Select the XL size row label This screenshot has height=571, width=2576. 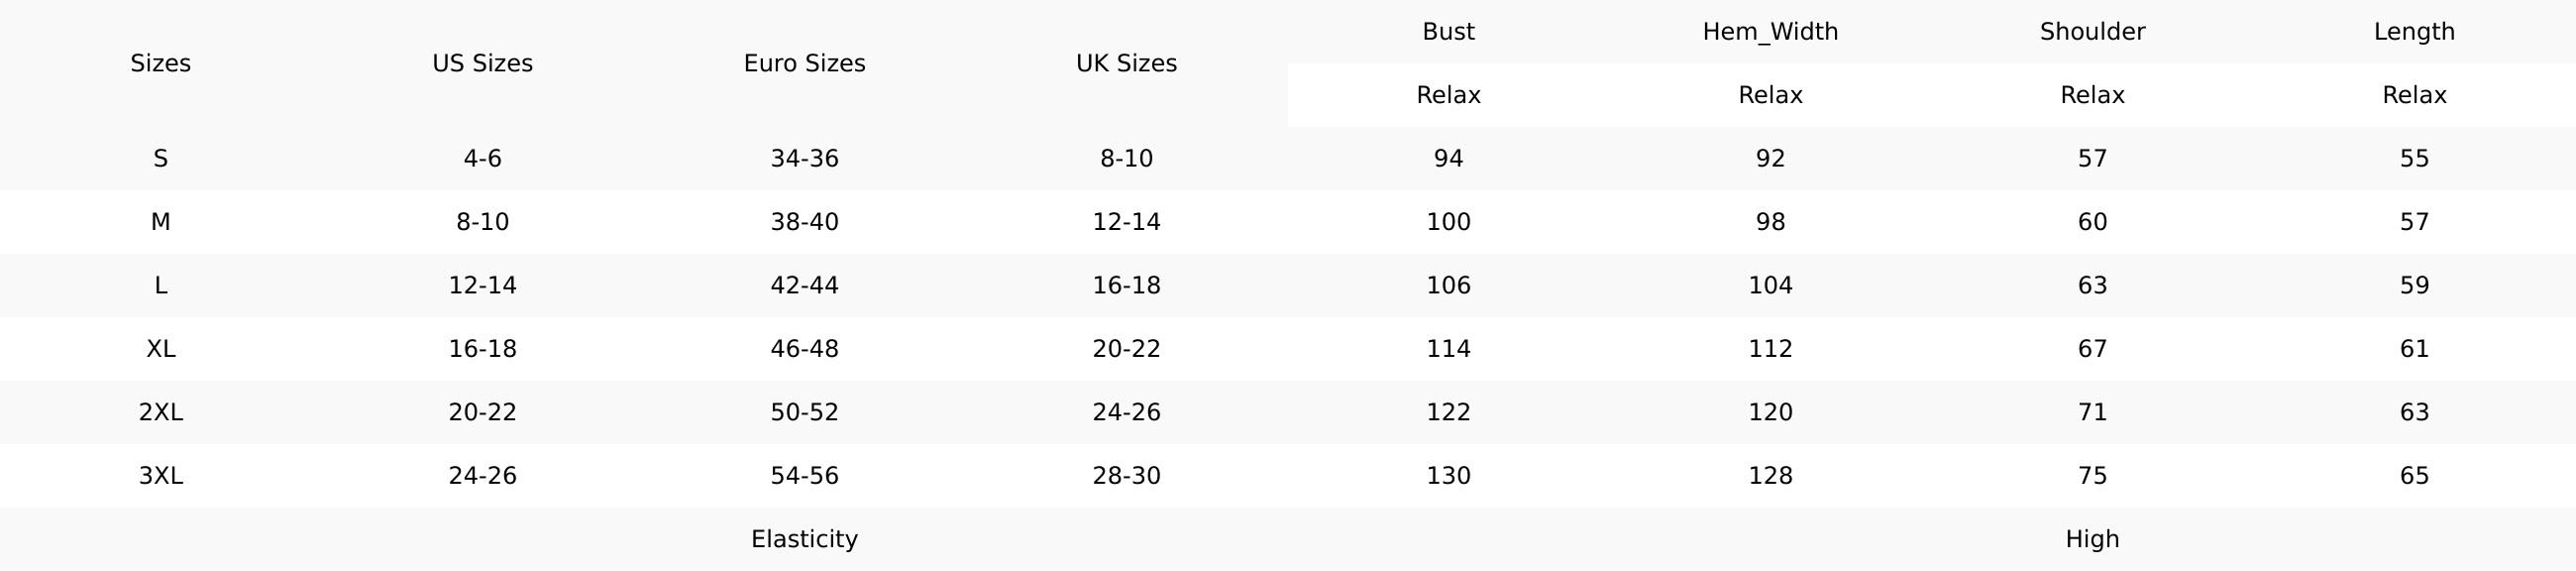(160, 348)
